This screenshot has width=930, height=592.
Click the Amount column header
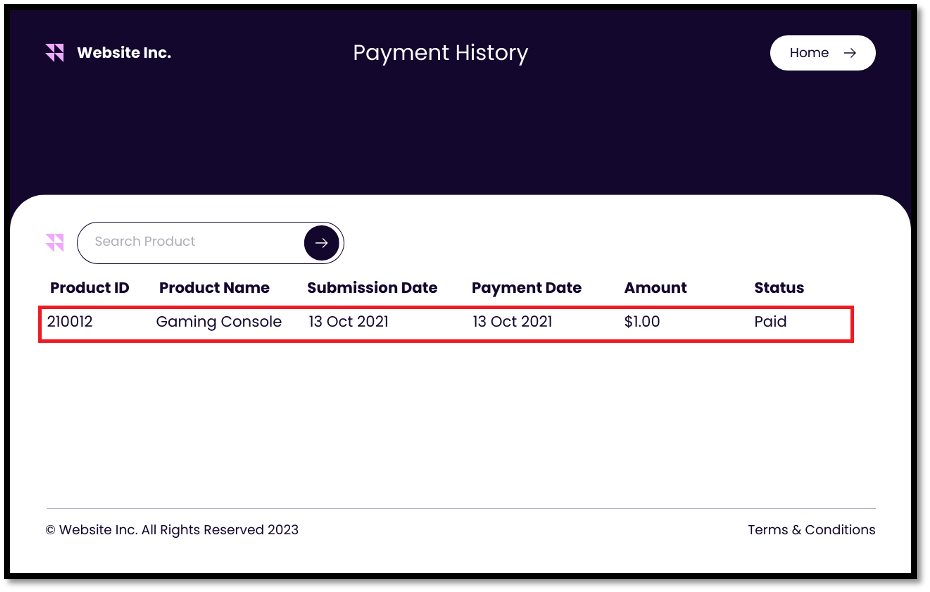655,288
